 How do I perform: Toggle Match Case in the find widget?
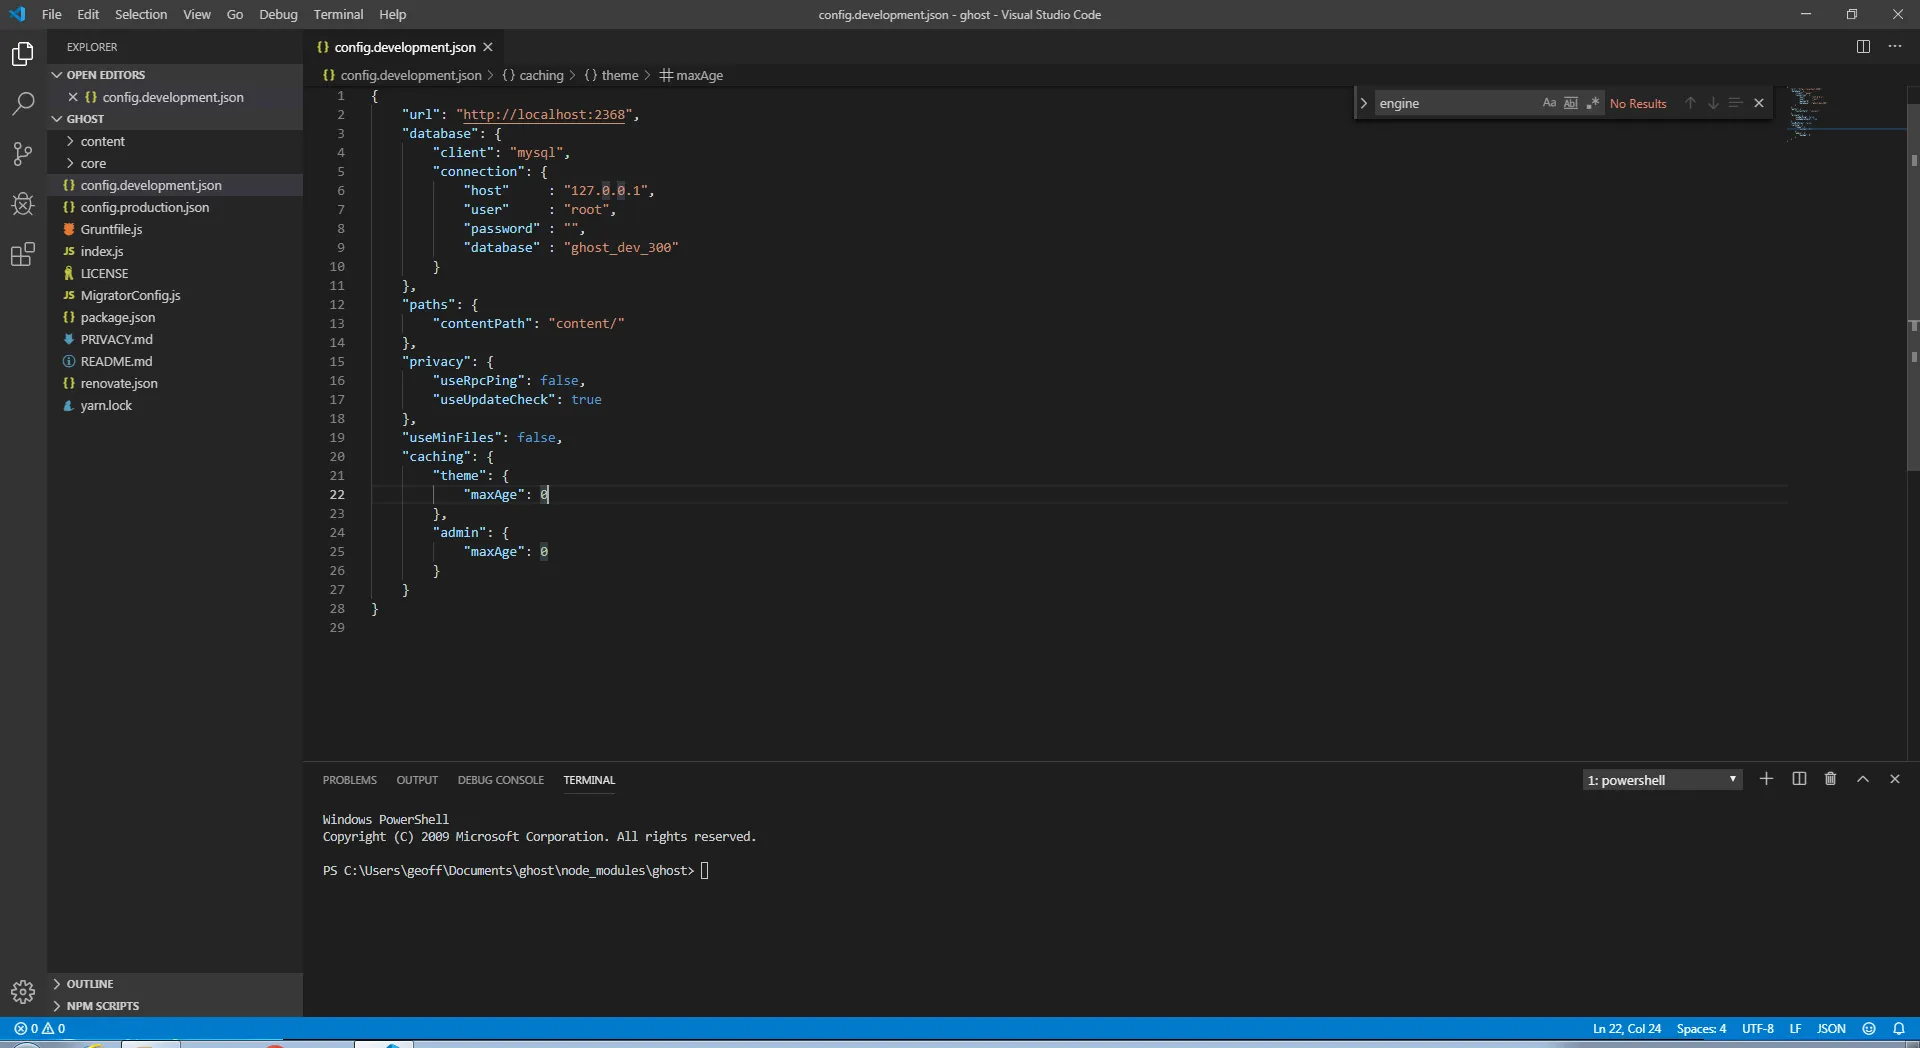pos(1549,102)
